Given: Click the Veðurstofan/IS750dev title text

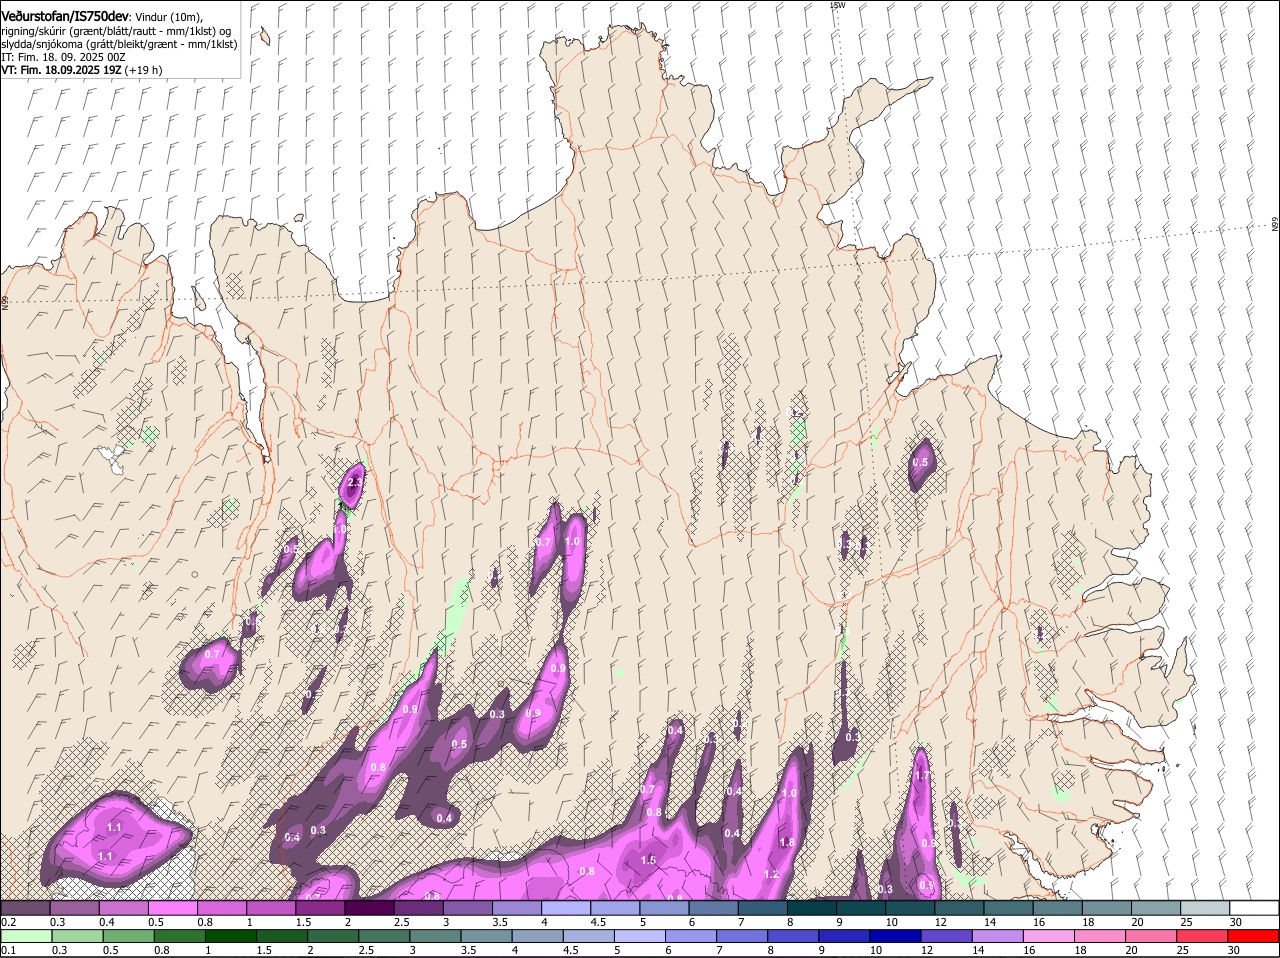Looking at the screenshot, I should coord(66,16).
